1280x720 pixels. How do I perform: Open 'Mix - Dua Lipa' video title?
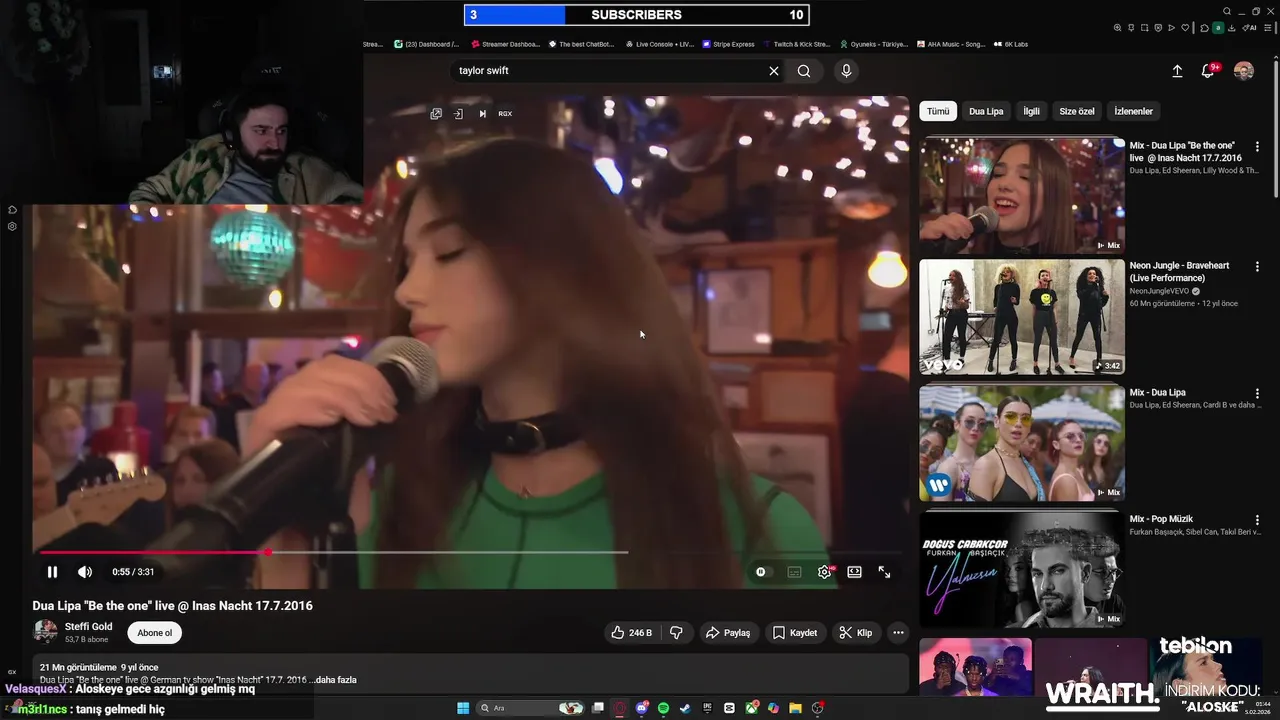[x=1158, y=393]
